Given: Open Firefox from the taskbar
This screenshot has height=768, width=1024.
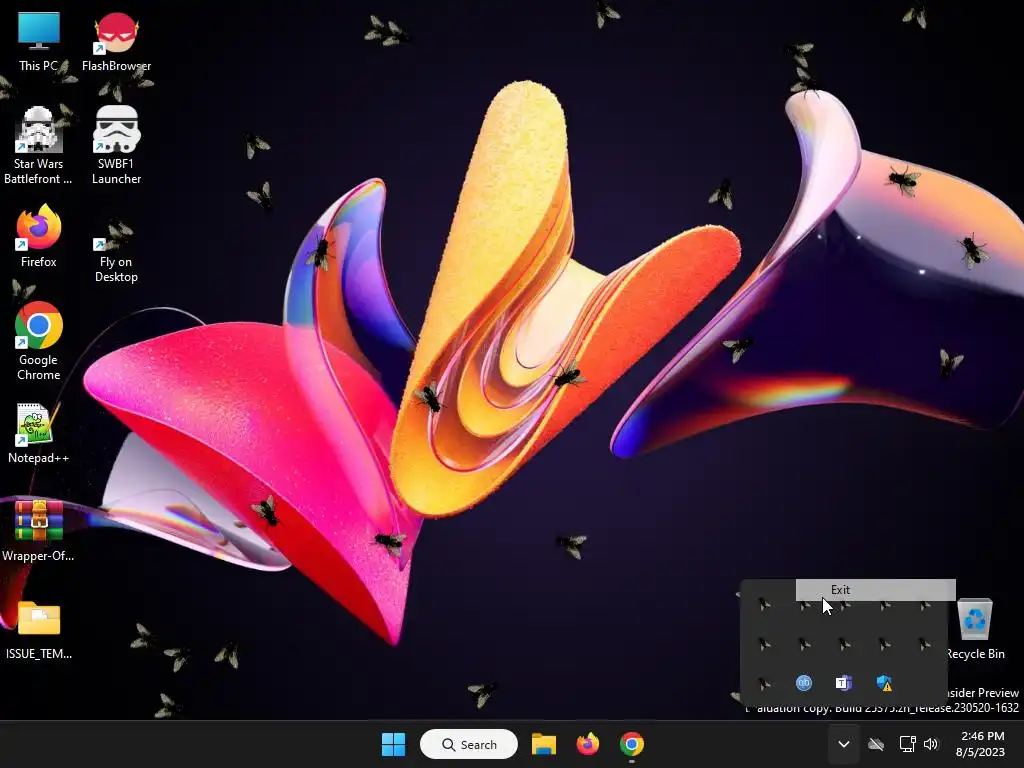Looking at the screenshot, I should coord(588,744).
